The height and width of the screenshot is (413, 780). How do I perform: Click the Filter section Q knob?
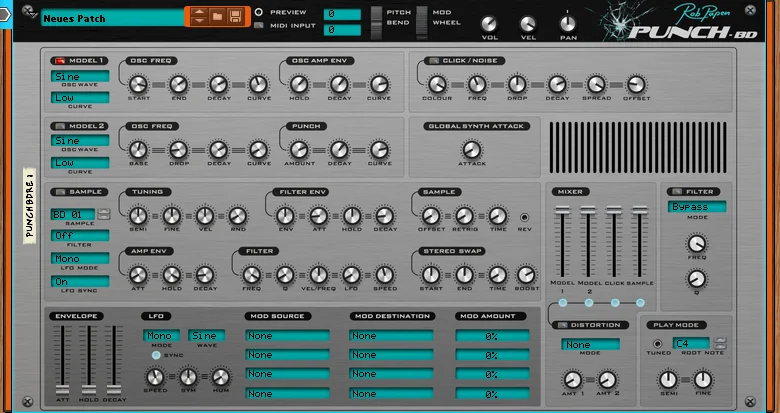click(697, 279)
